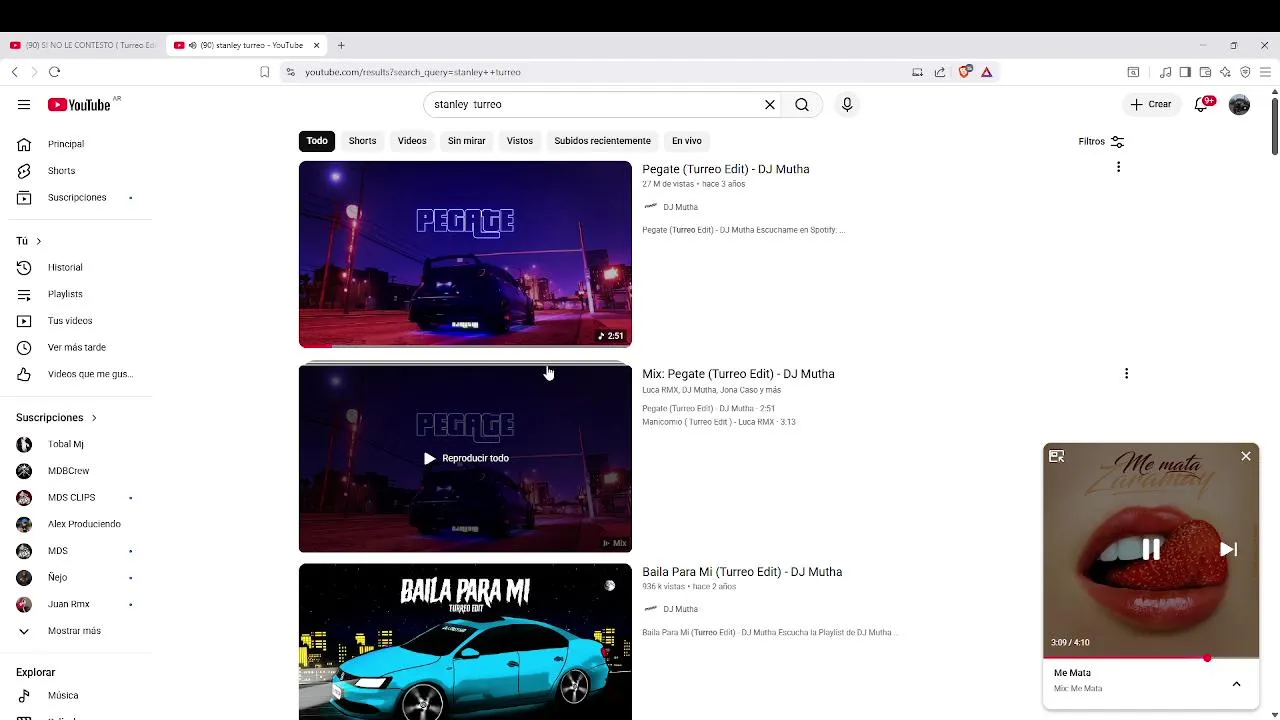Open the browser main menu
The height and width of the screenshot is (720, 1280).
[1265, 72]
